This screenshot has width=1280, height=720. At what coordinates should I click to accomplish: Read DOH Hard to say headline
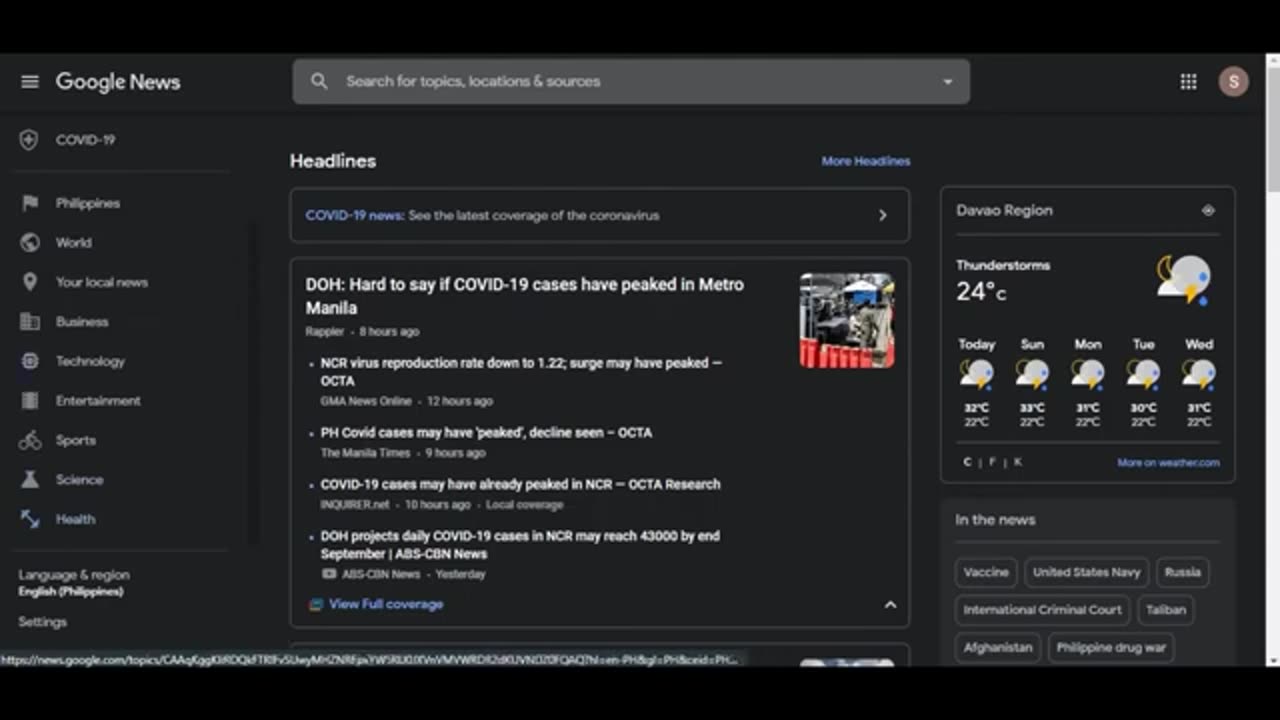coord(525,296)
